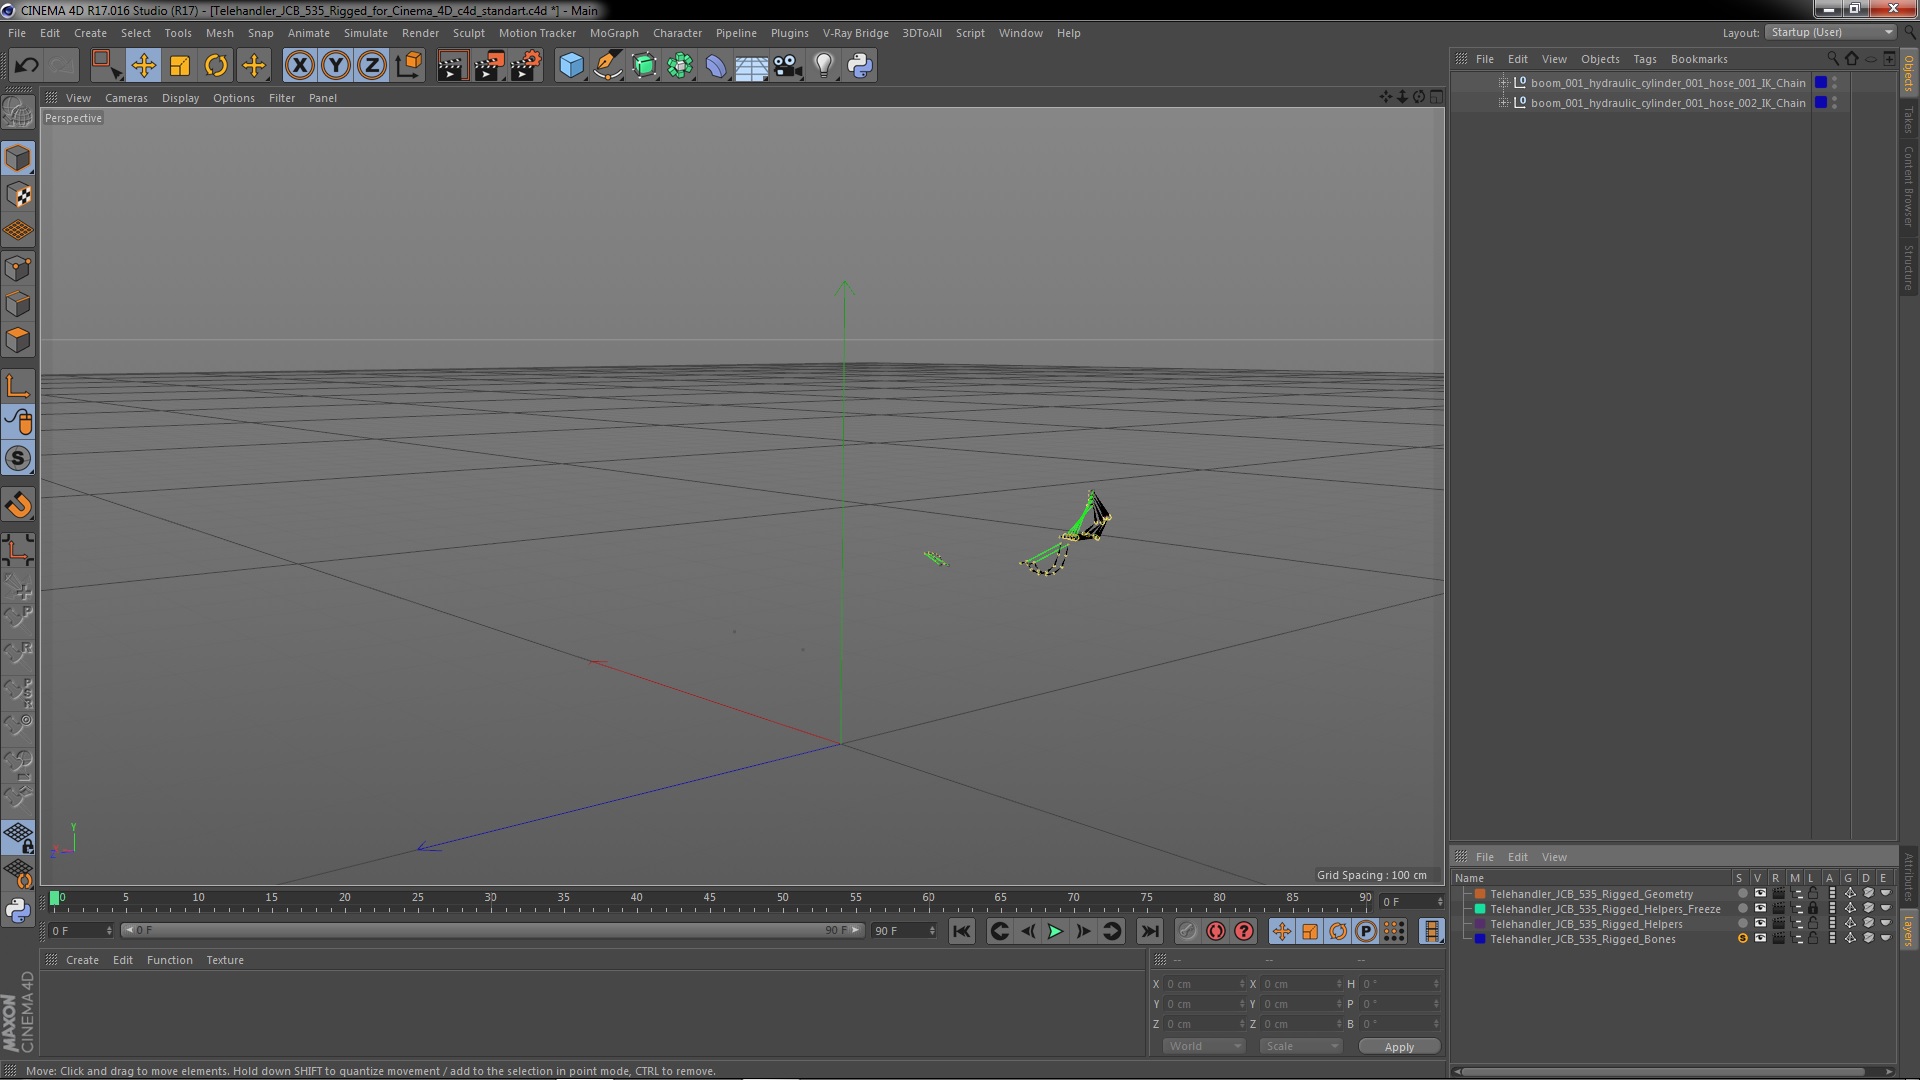
Task: Click the Array modeling objects icon
Action: [x=680, y=66]
